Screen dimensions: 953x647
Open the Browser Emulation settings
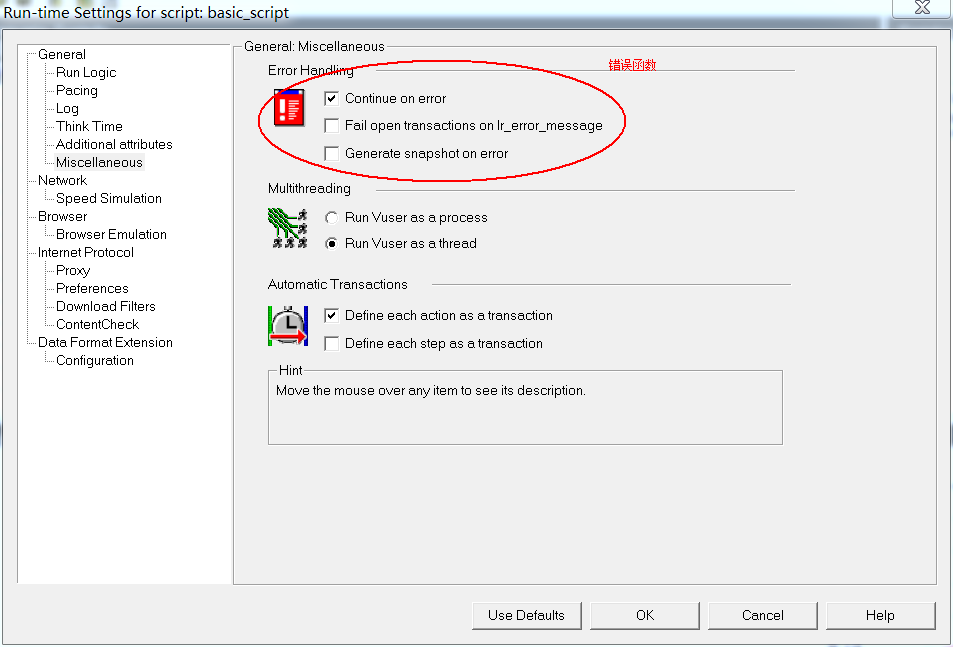click(111, 234)
